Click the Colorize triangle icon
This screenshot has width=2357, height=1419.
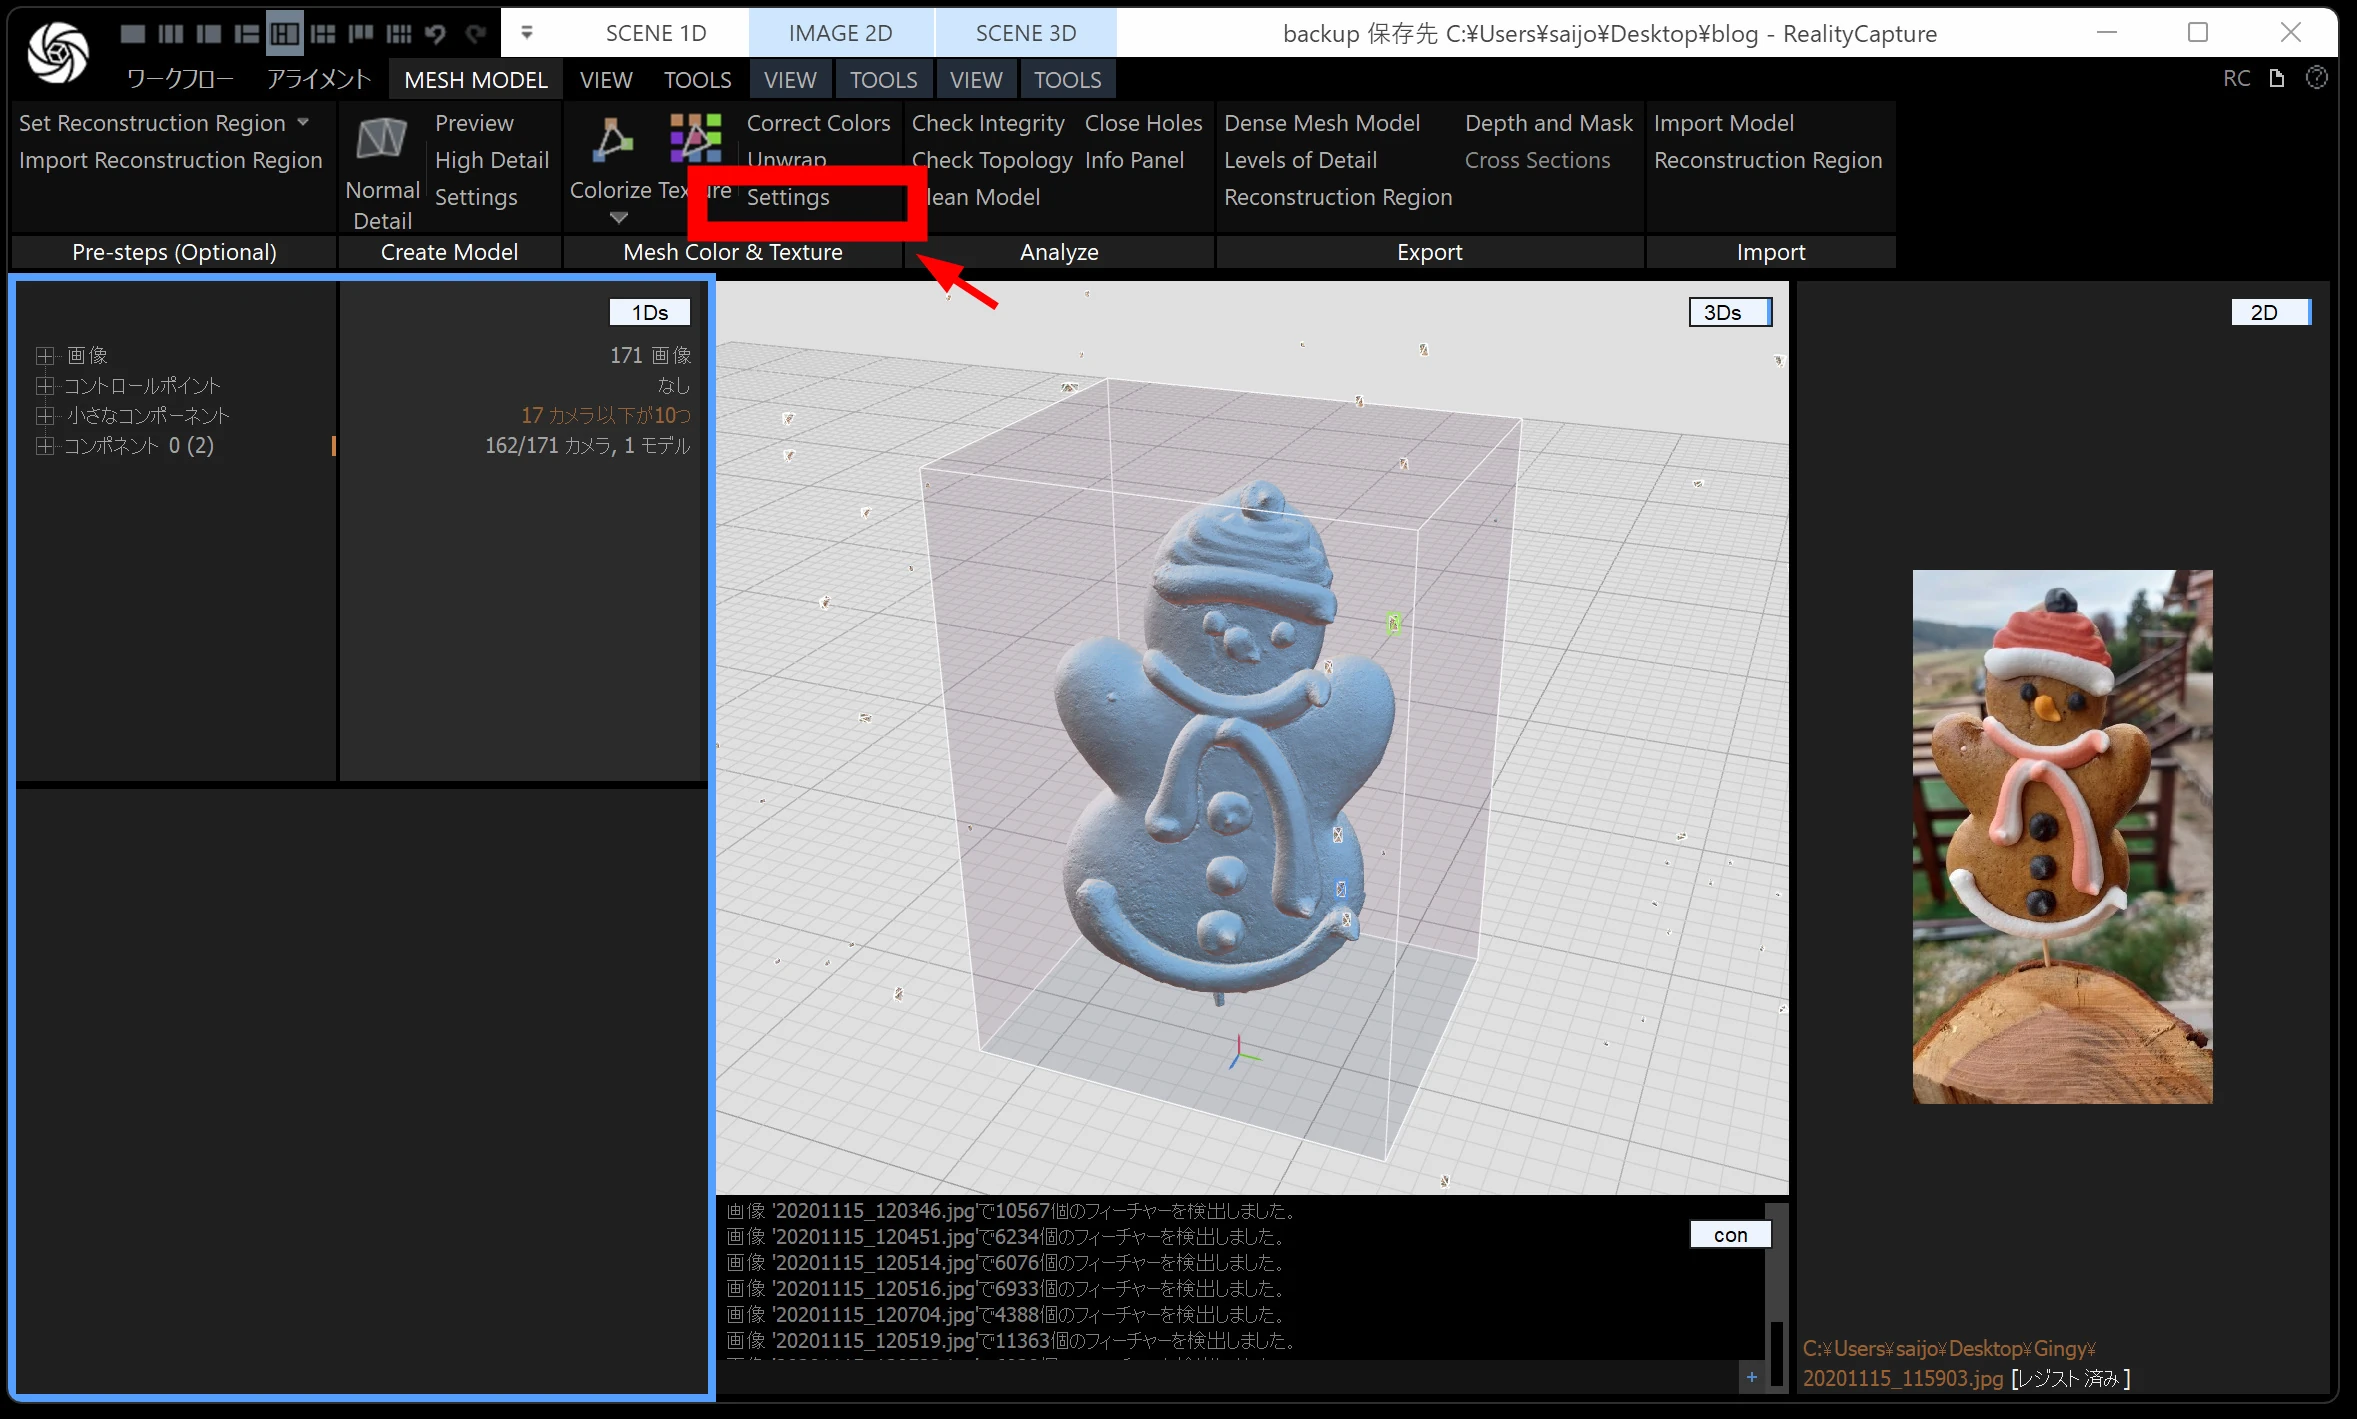coord(612,140)
